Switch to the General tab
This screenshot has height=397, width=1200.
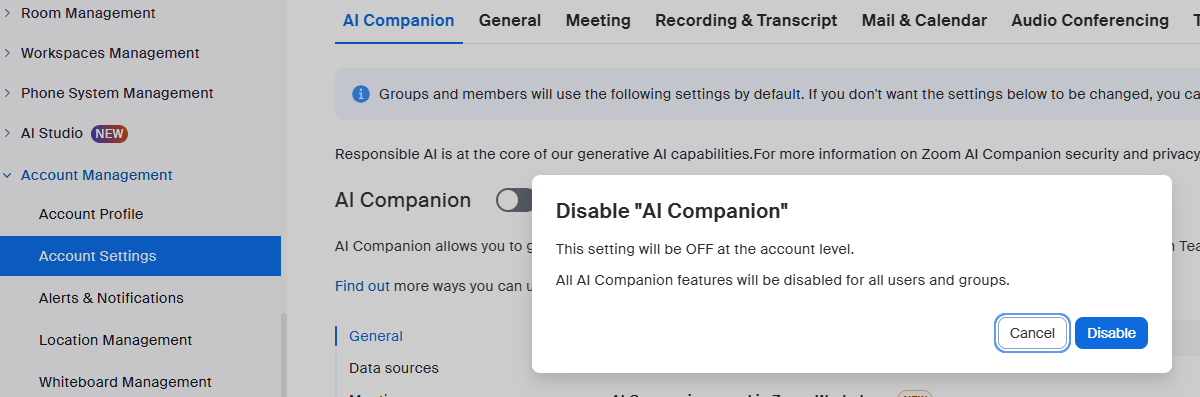click(510, 20)
